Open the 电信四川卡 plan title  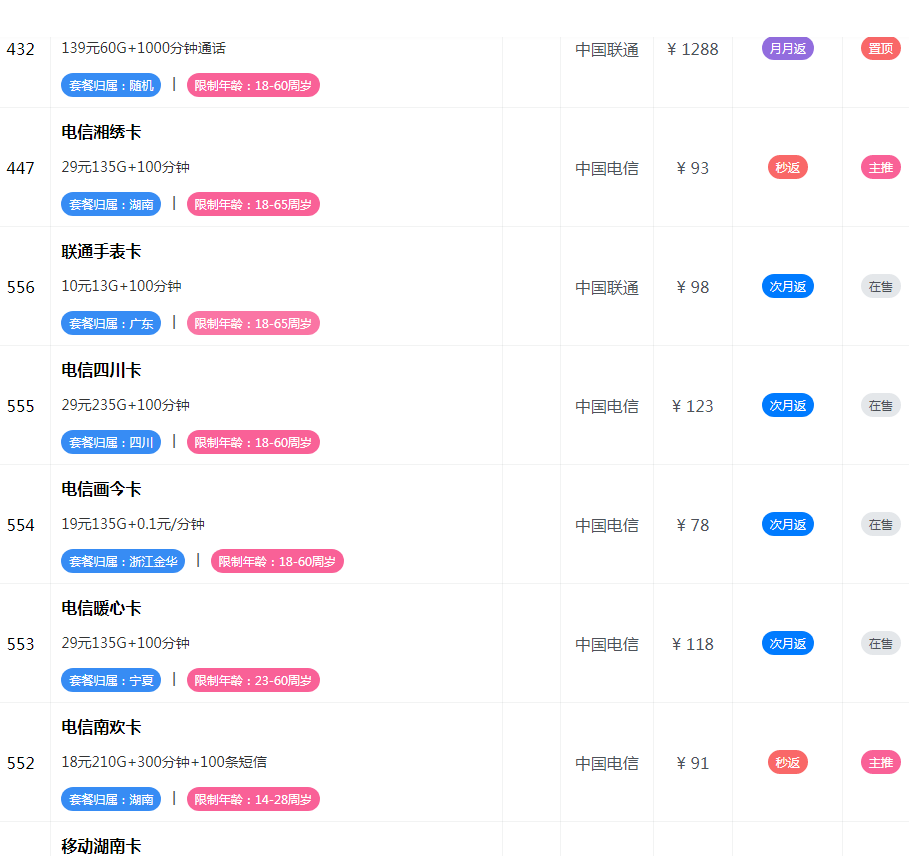[101, 370]
